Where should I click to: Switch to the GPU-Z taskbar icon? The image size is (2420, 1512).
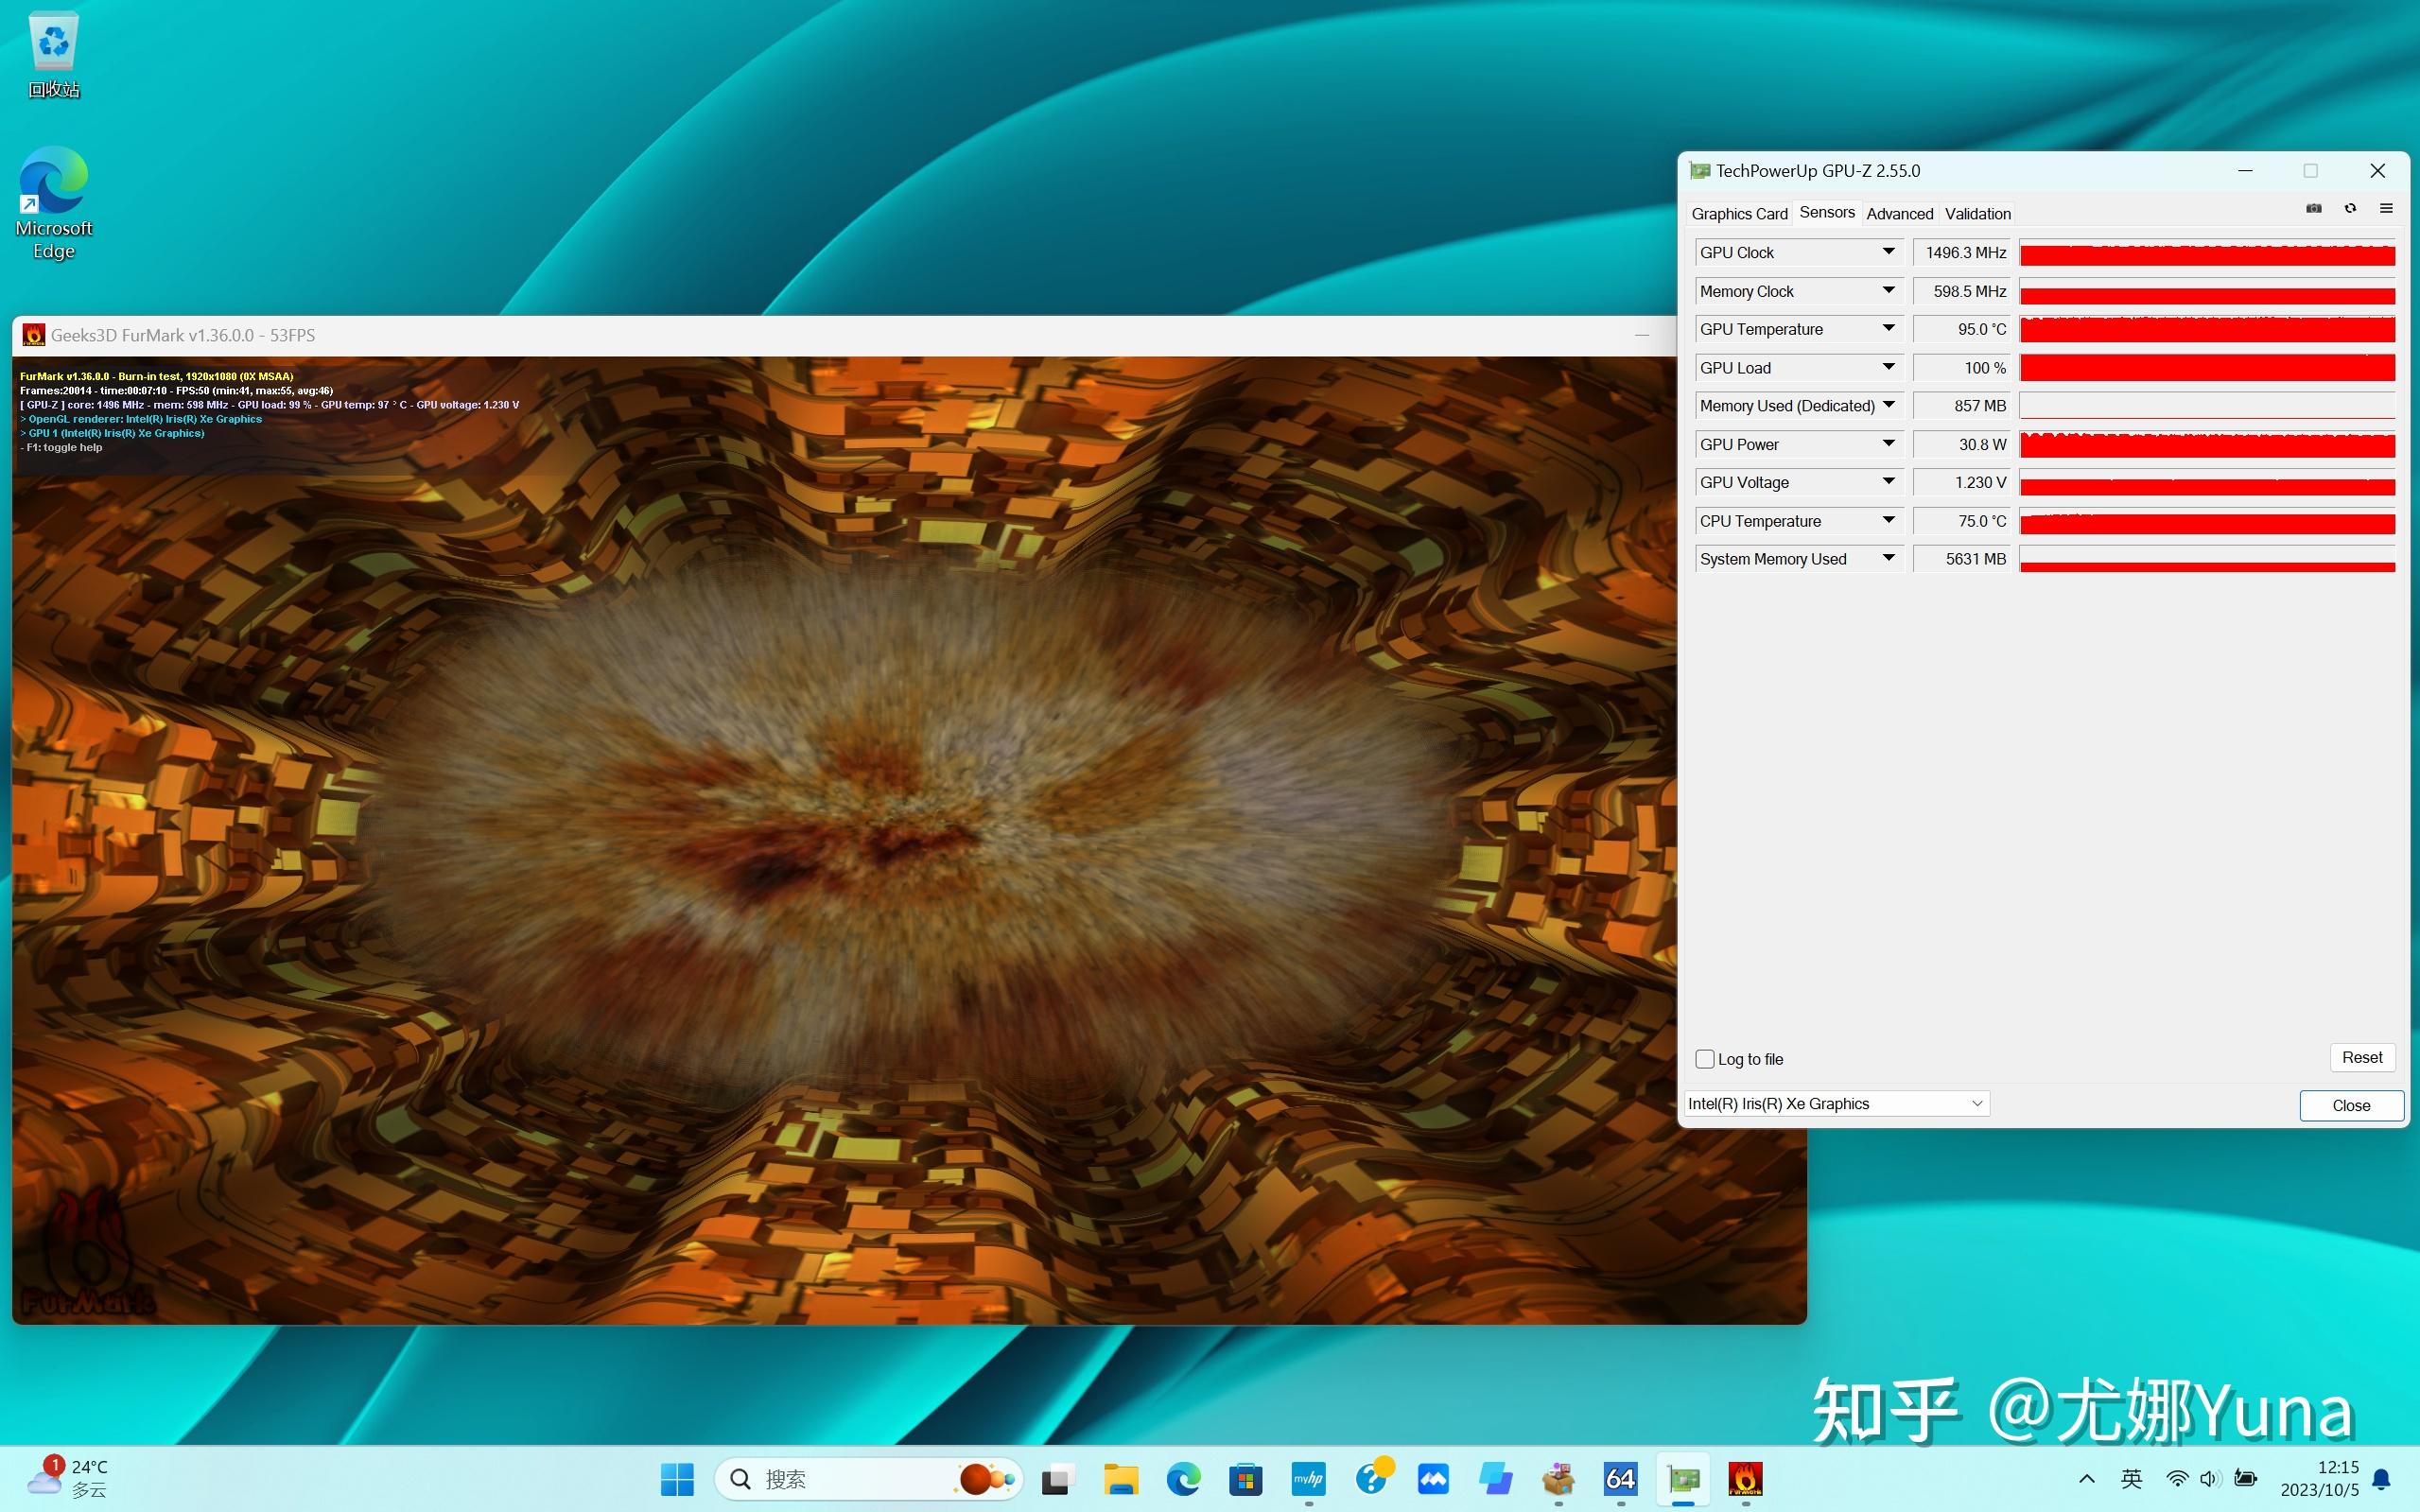coord(1683,1479)
